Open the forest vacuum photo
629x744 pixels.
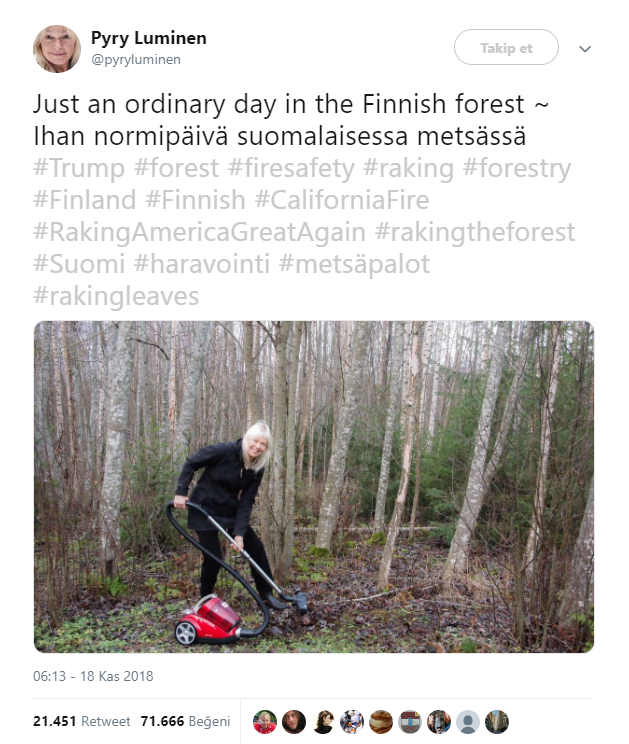coord(314,487)
